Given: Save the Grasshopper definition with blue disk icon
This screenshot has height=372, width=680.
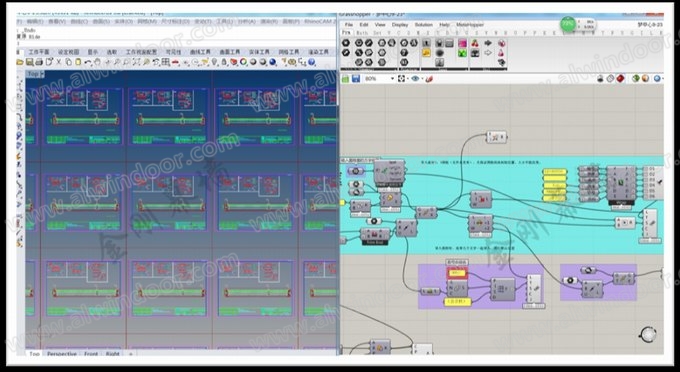Looking at the screenshot, I should point(356,78).
